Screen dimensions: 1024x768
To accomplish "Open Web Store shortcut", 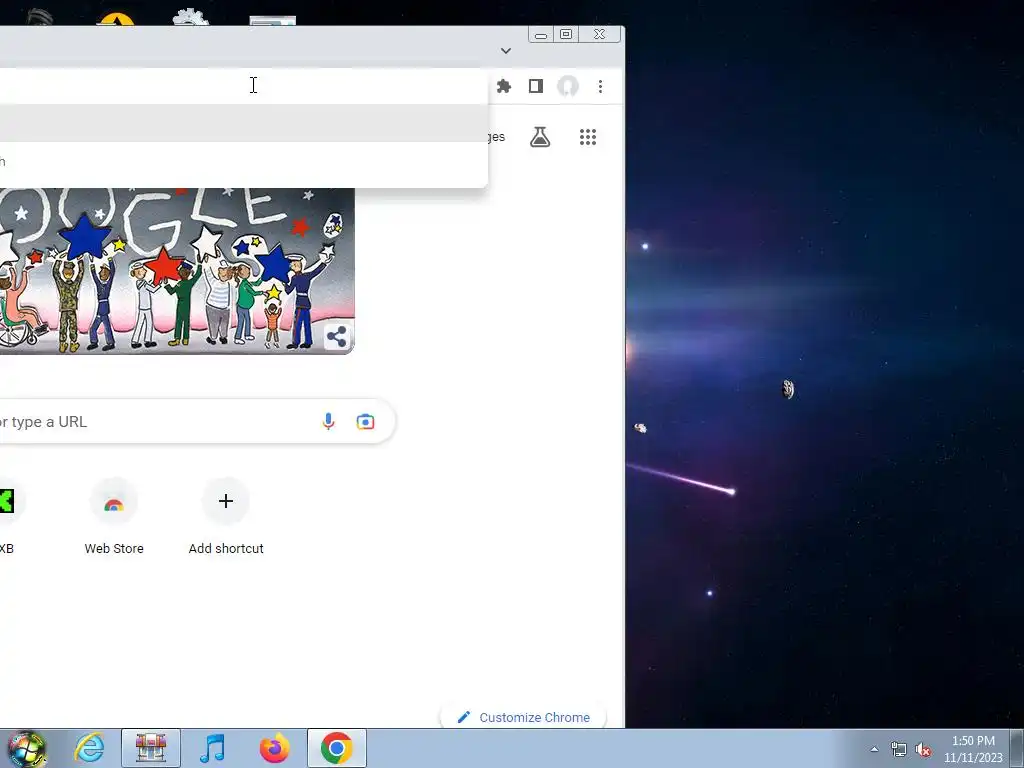I will 114,517.
